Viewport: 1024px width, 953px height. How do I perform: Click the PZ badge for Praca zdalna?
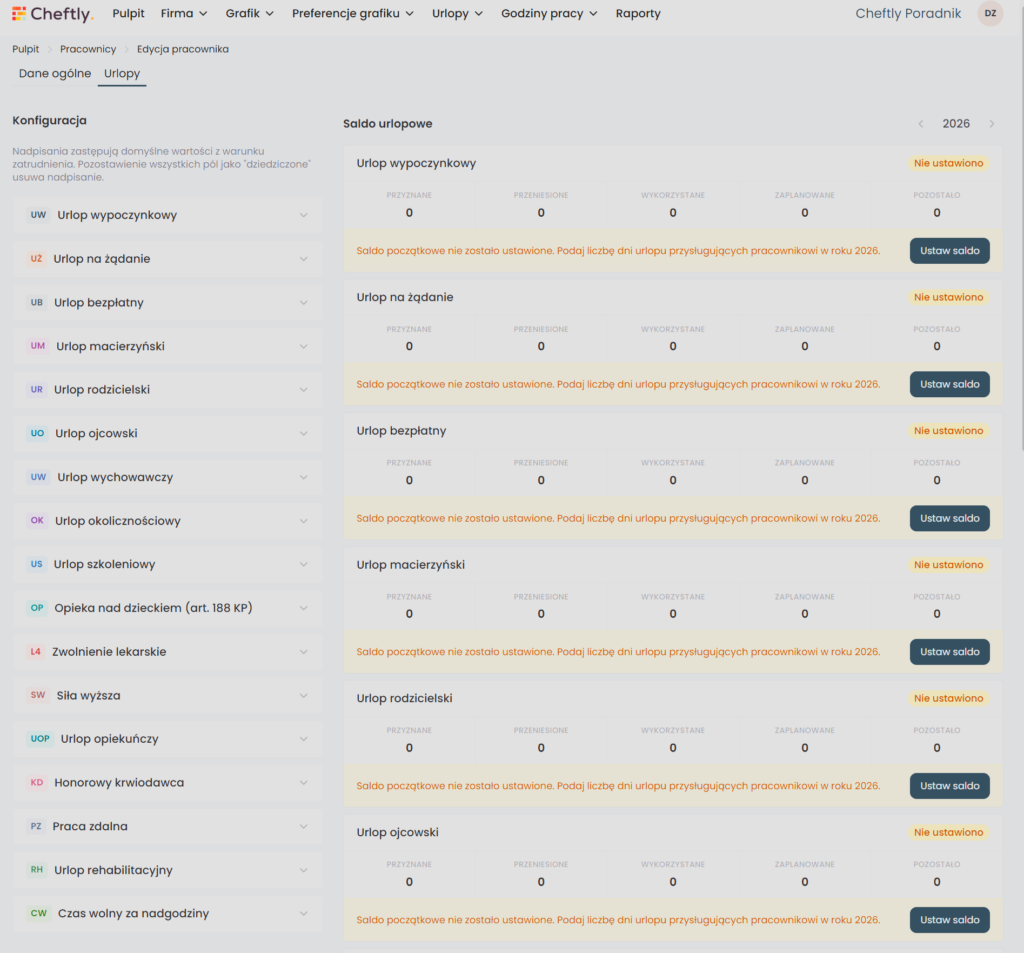tap(36, 826)
